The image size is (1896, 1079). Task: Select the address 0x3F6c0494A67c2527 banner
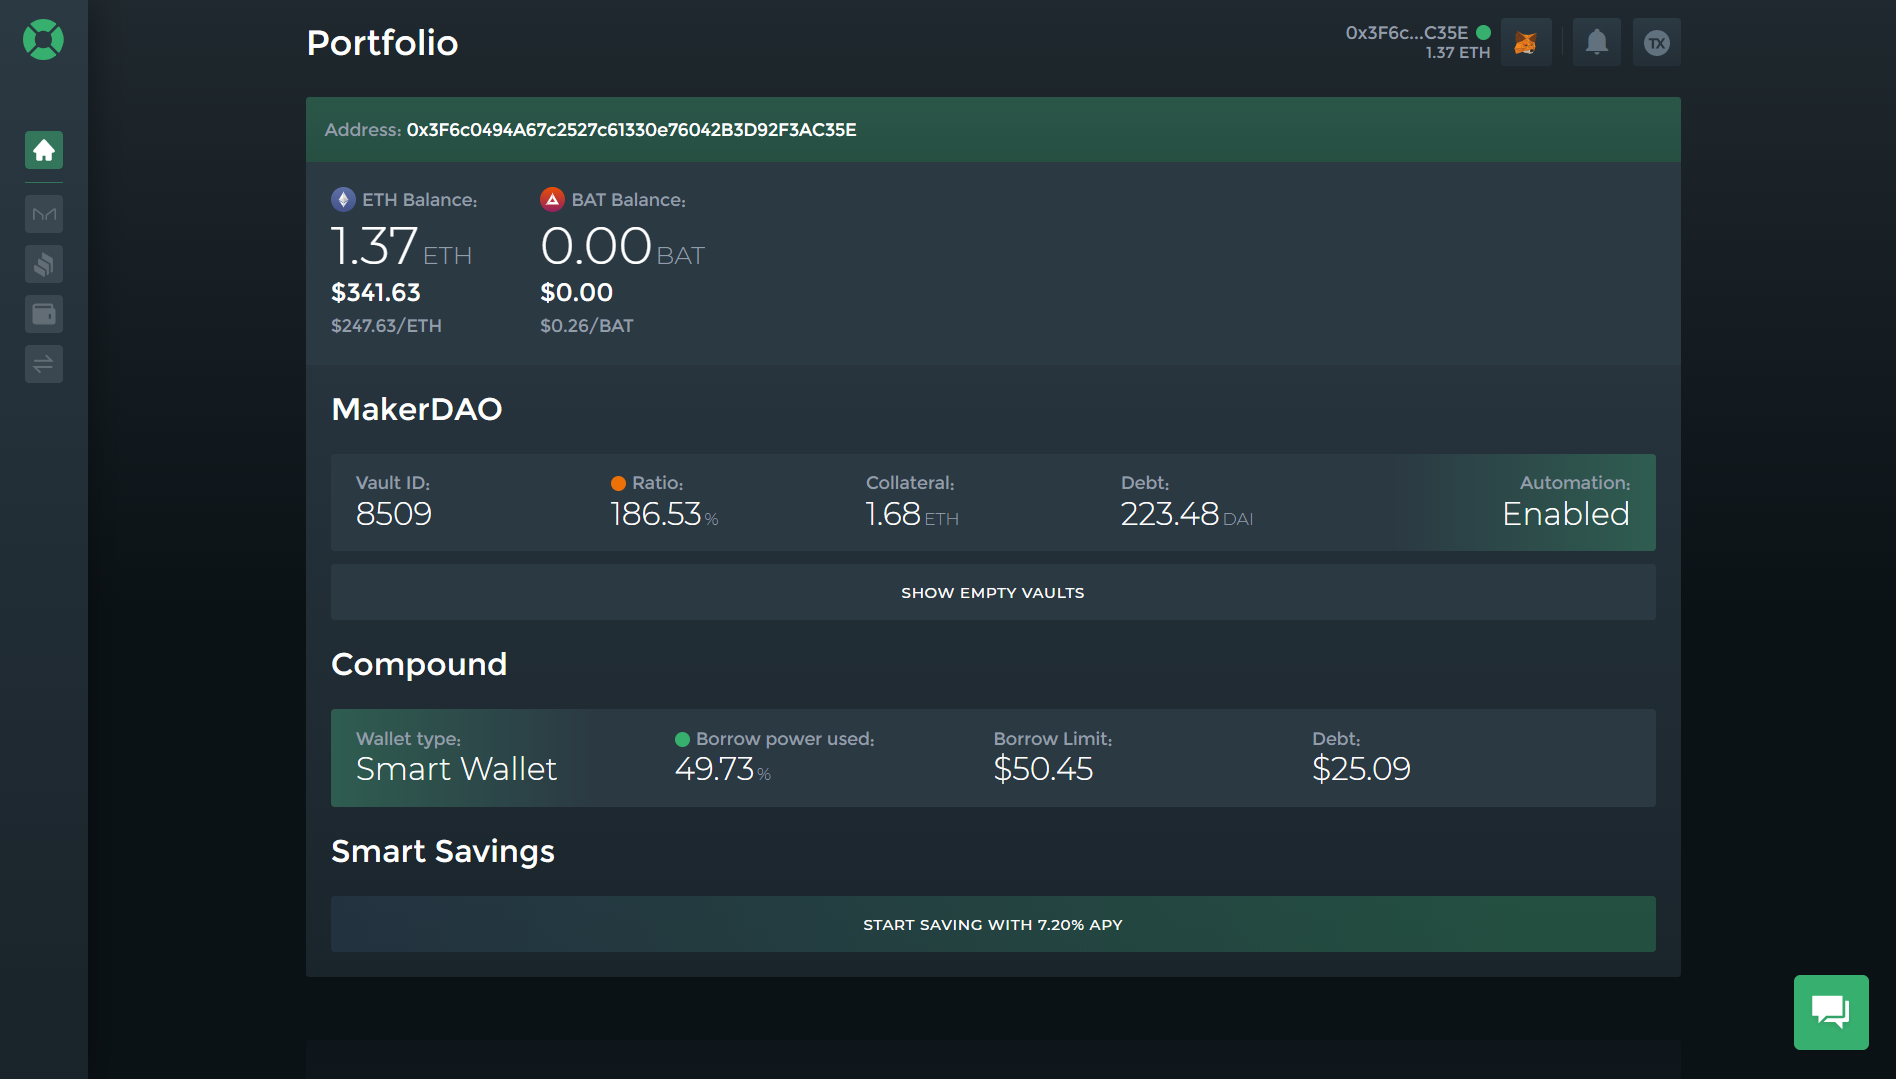point(992,130)
